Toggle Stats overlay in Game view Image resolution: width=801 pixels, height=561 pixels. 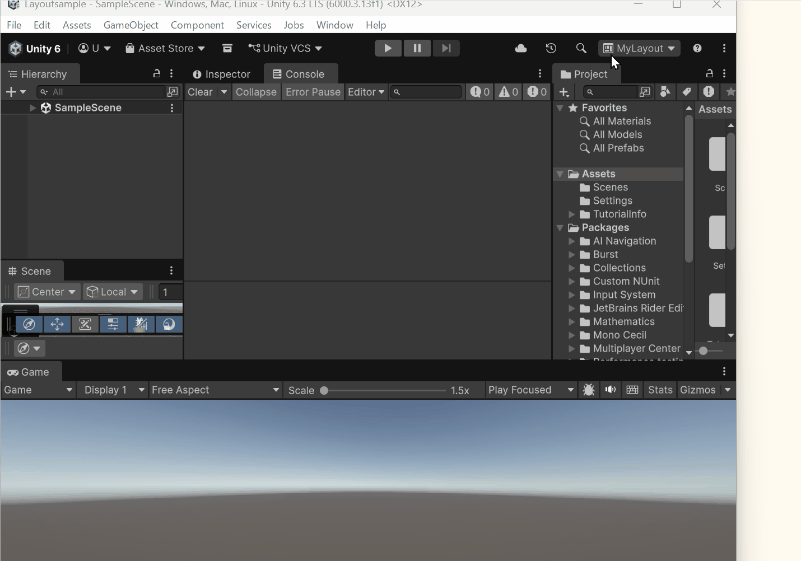tap(660, 390)
